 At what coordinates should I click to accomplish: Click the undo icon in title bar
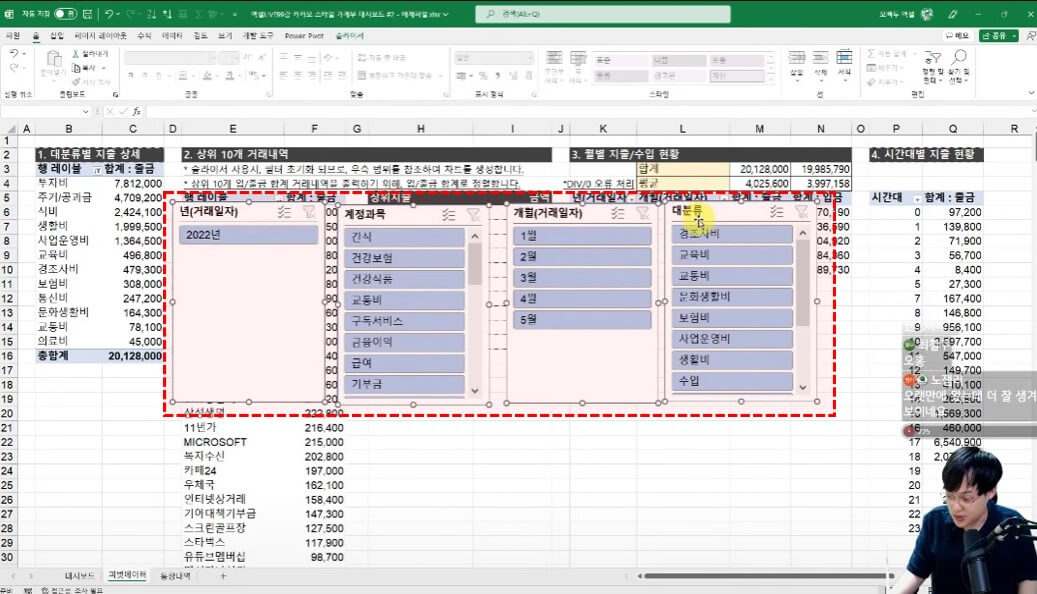click(109, 14)
